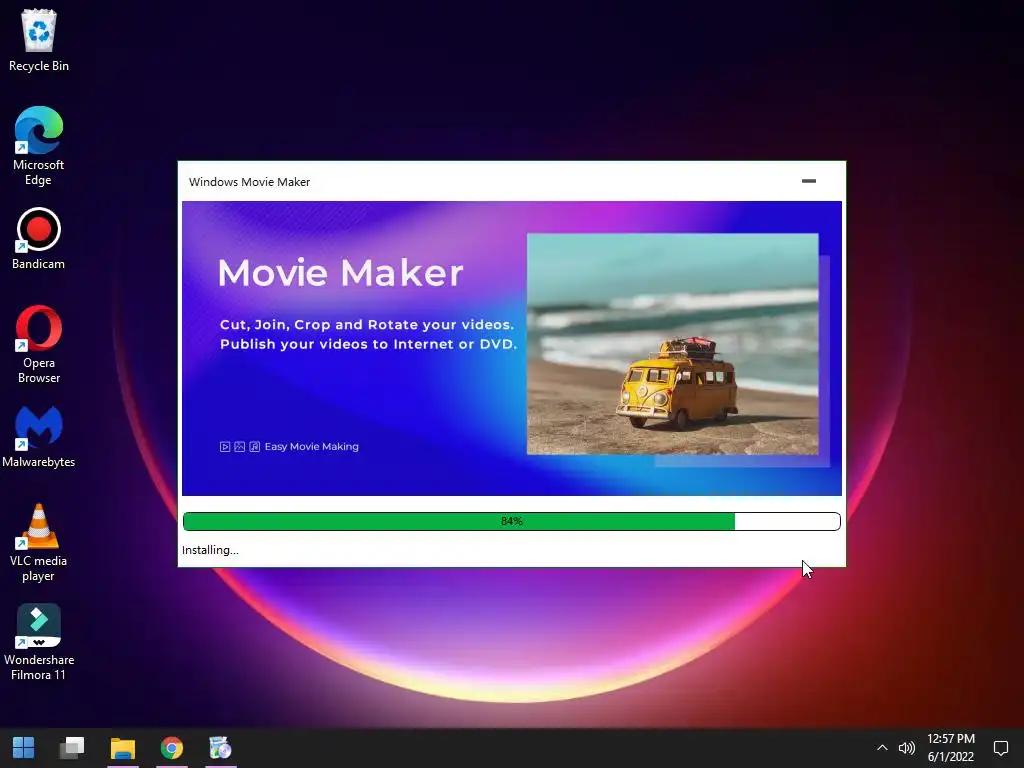Click the music note icon beside Easy Movie Making
The height and width of the screenshot is (768, 1024).
click(x=255, y=447)
